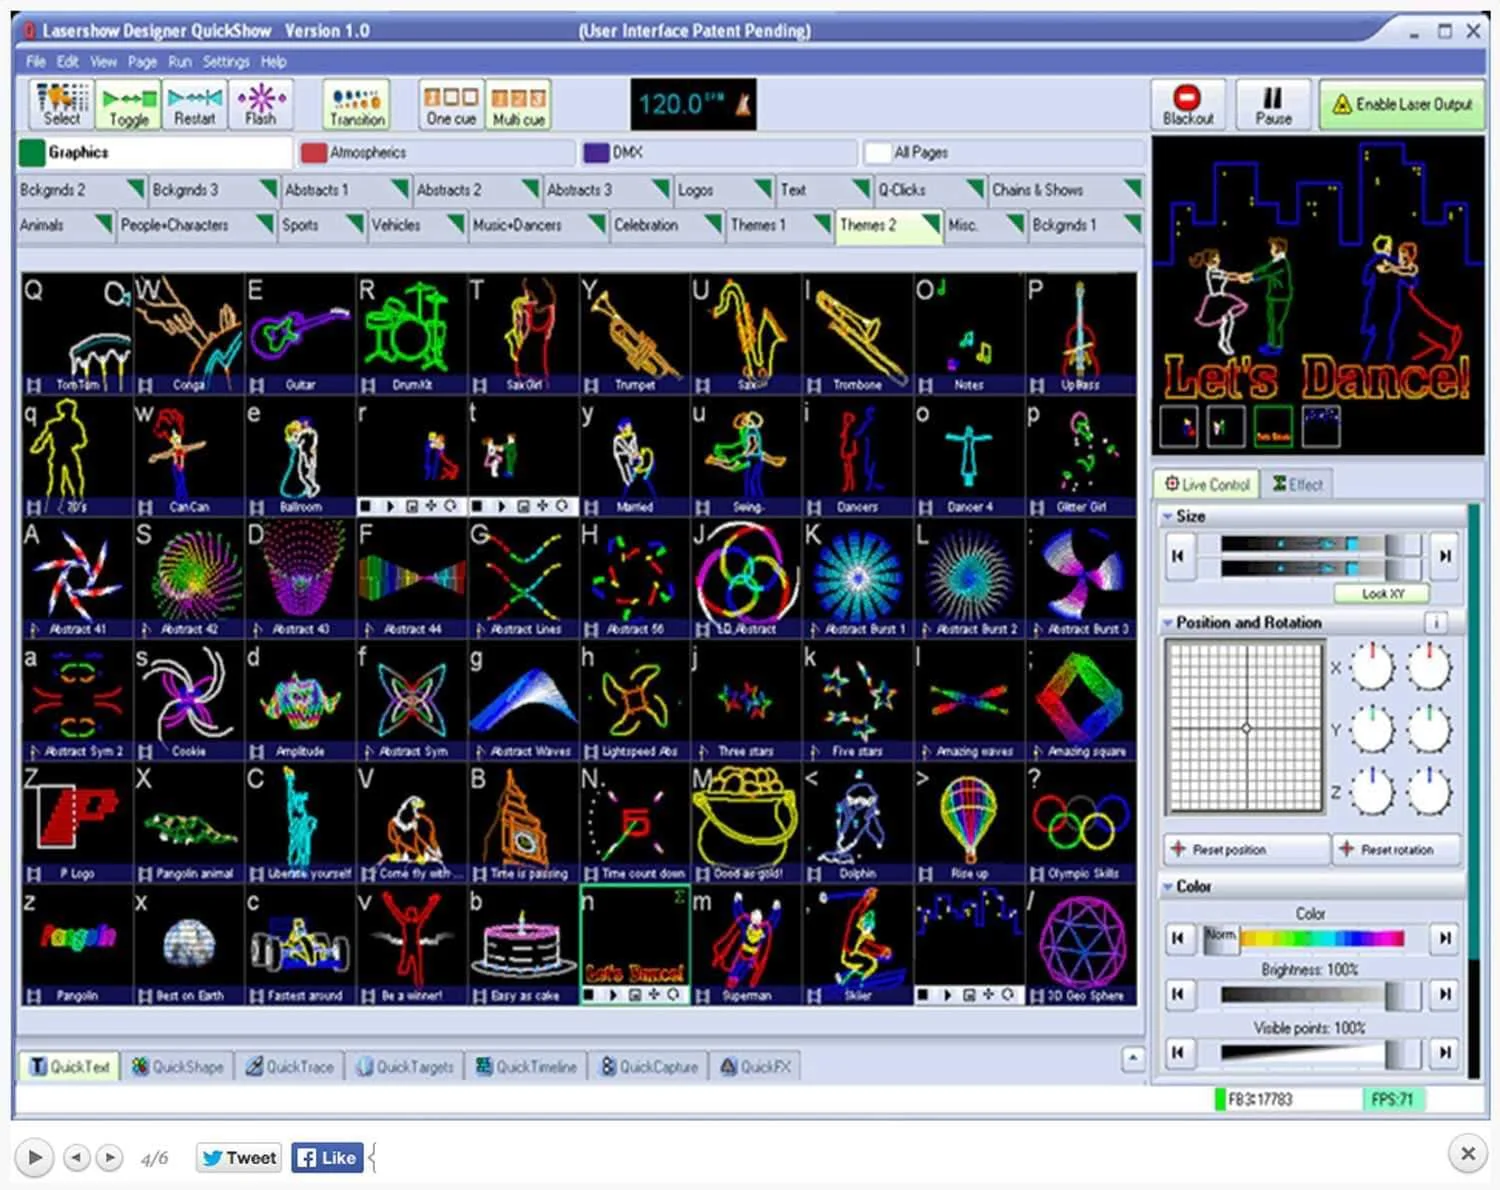This screenshot has height=1190, width=1500.
Task: Click the green corner triangle on Sports tab
Action: (354, 222)
